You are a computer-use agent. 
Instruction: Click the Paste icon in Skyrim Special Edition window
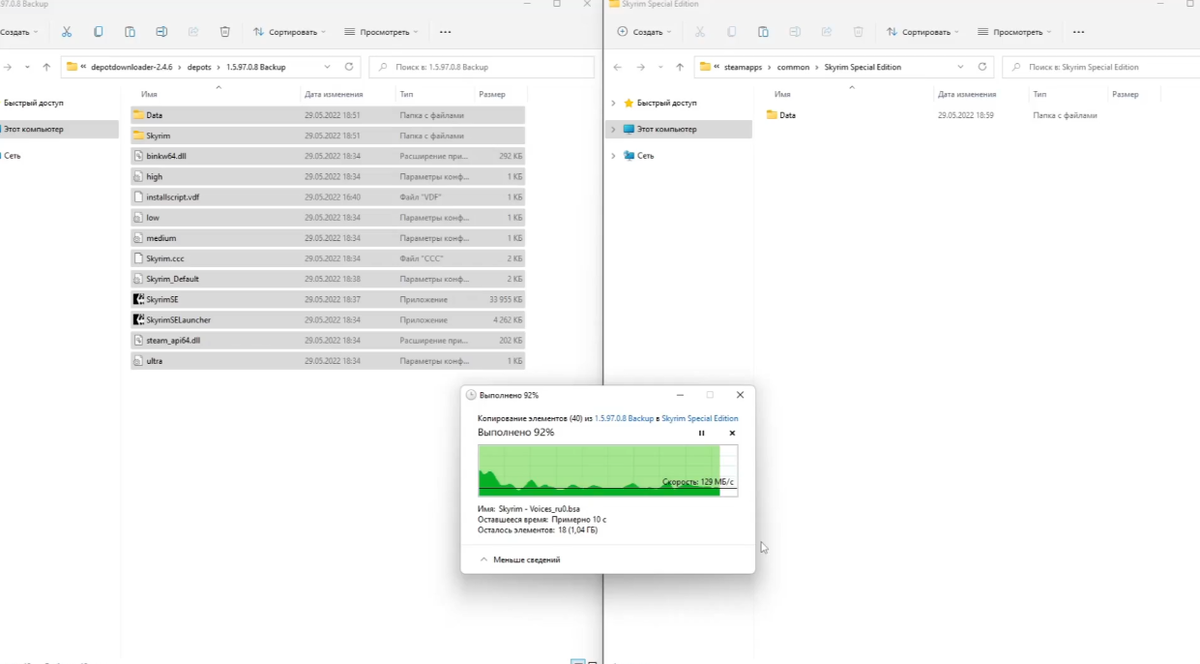coord(763,32)
